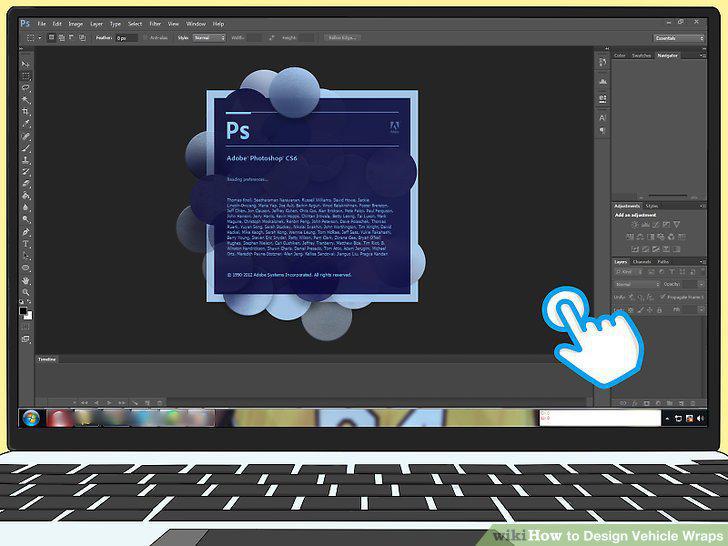
Task: Click the Refine Edge button
Action: [342, 38]
